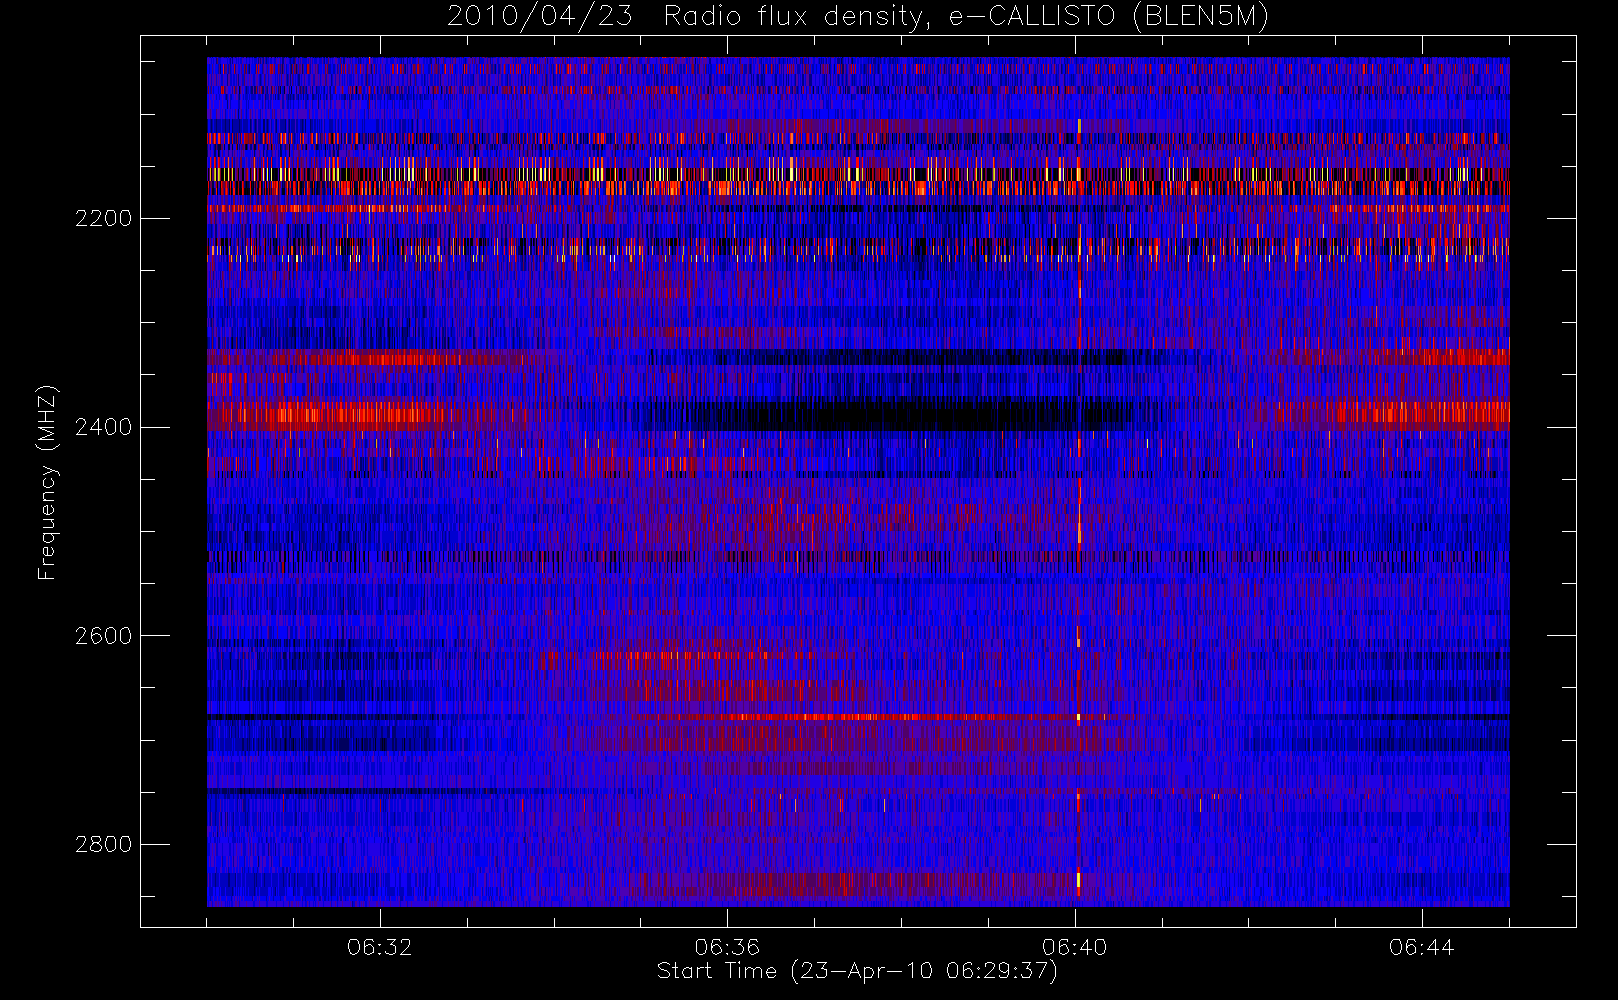The height and width of the screenshot is (1000, 1618).
Task: Click the 2400 frequency tick label
Action: [104, 427]
